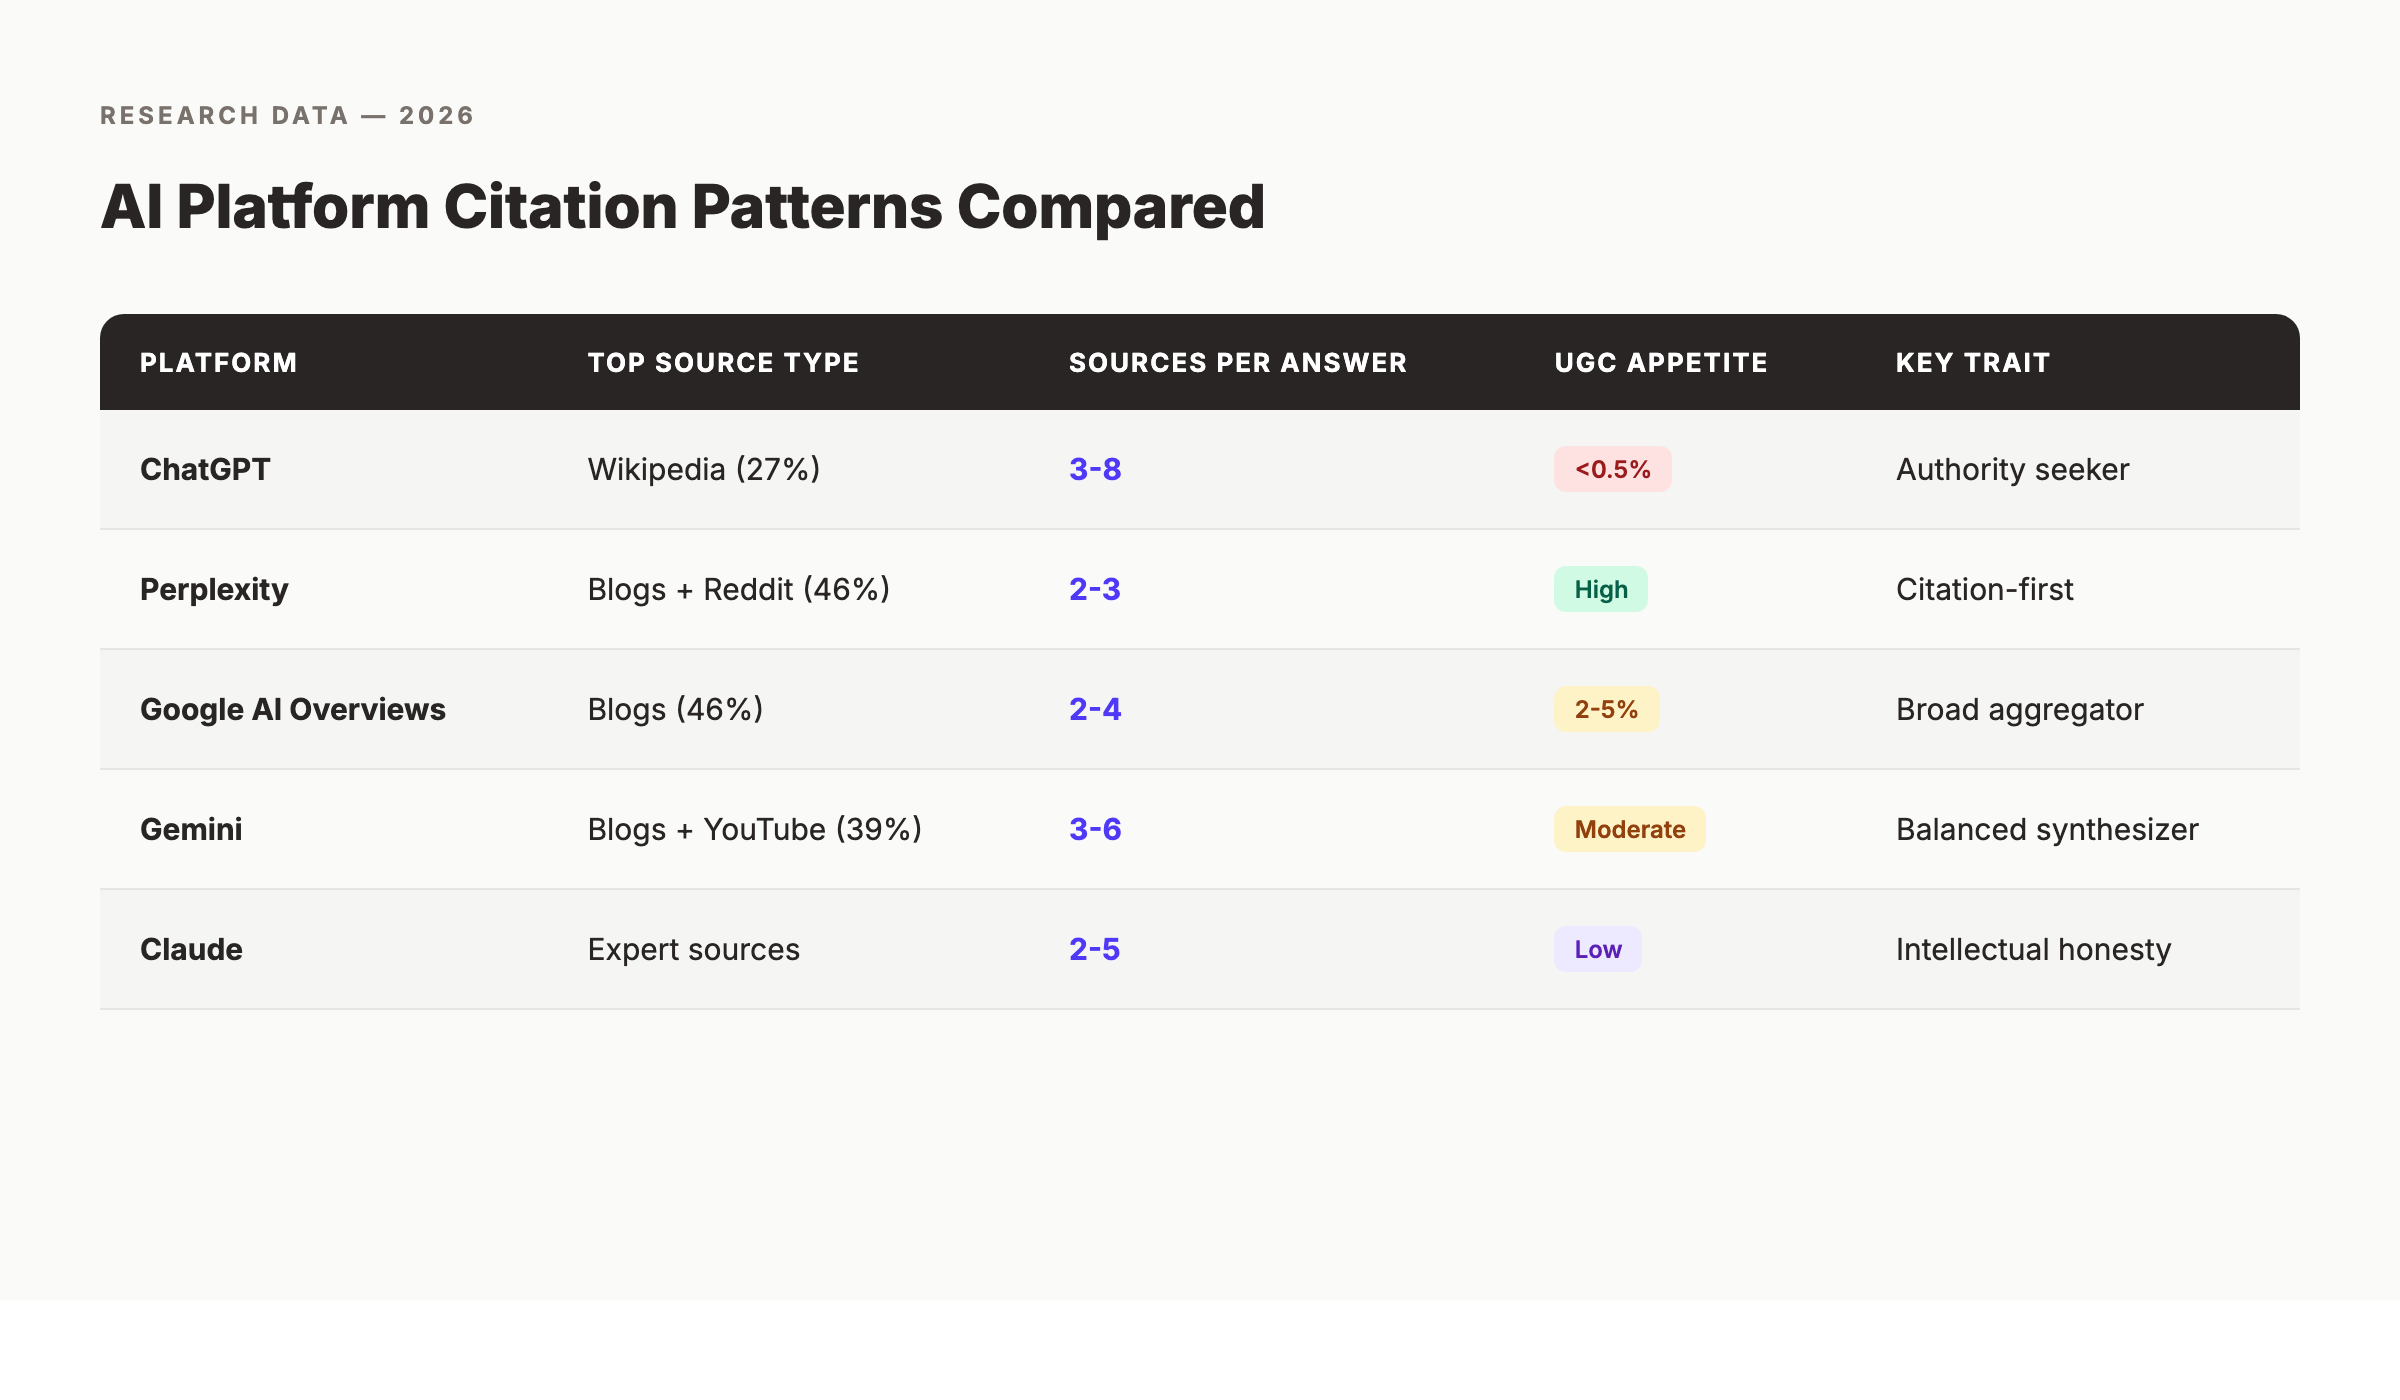Click the 'Intellectual honesty' trait

[x=2034, y=949]
